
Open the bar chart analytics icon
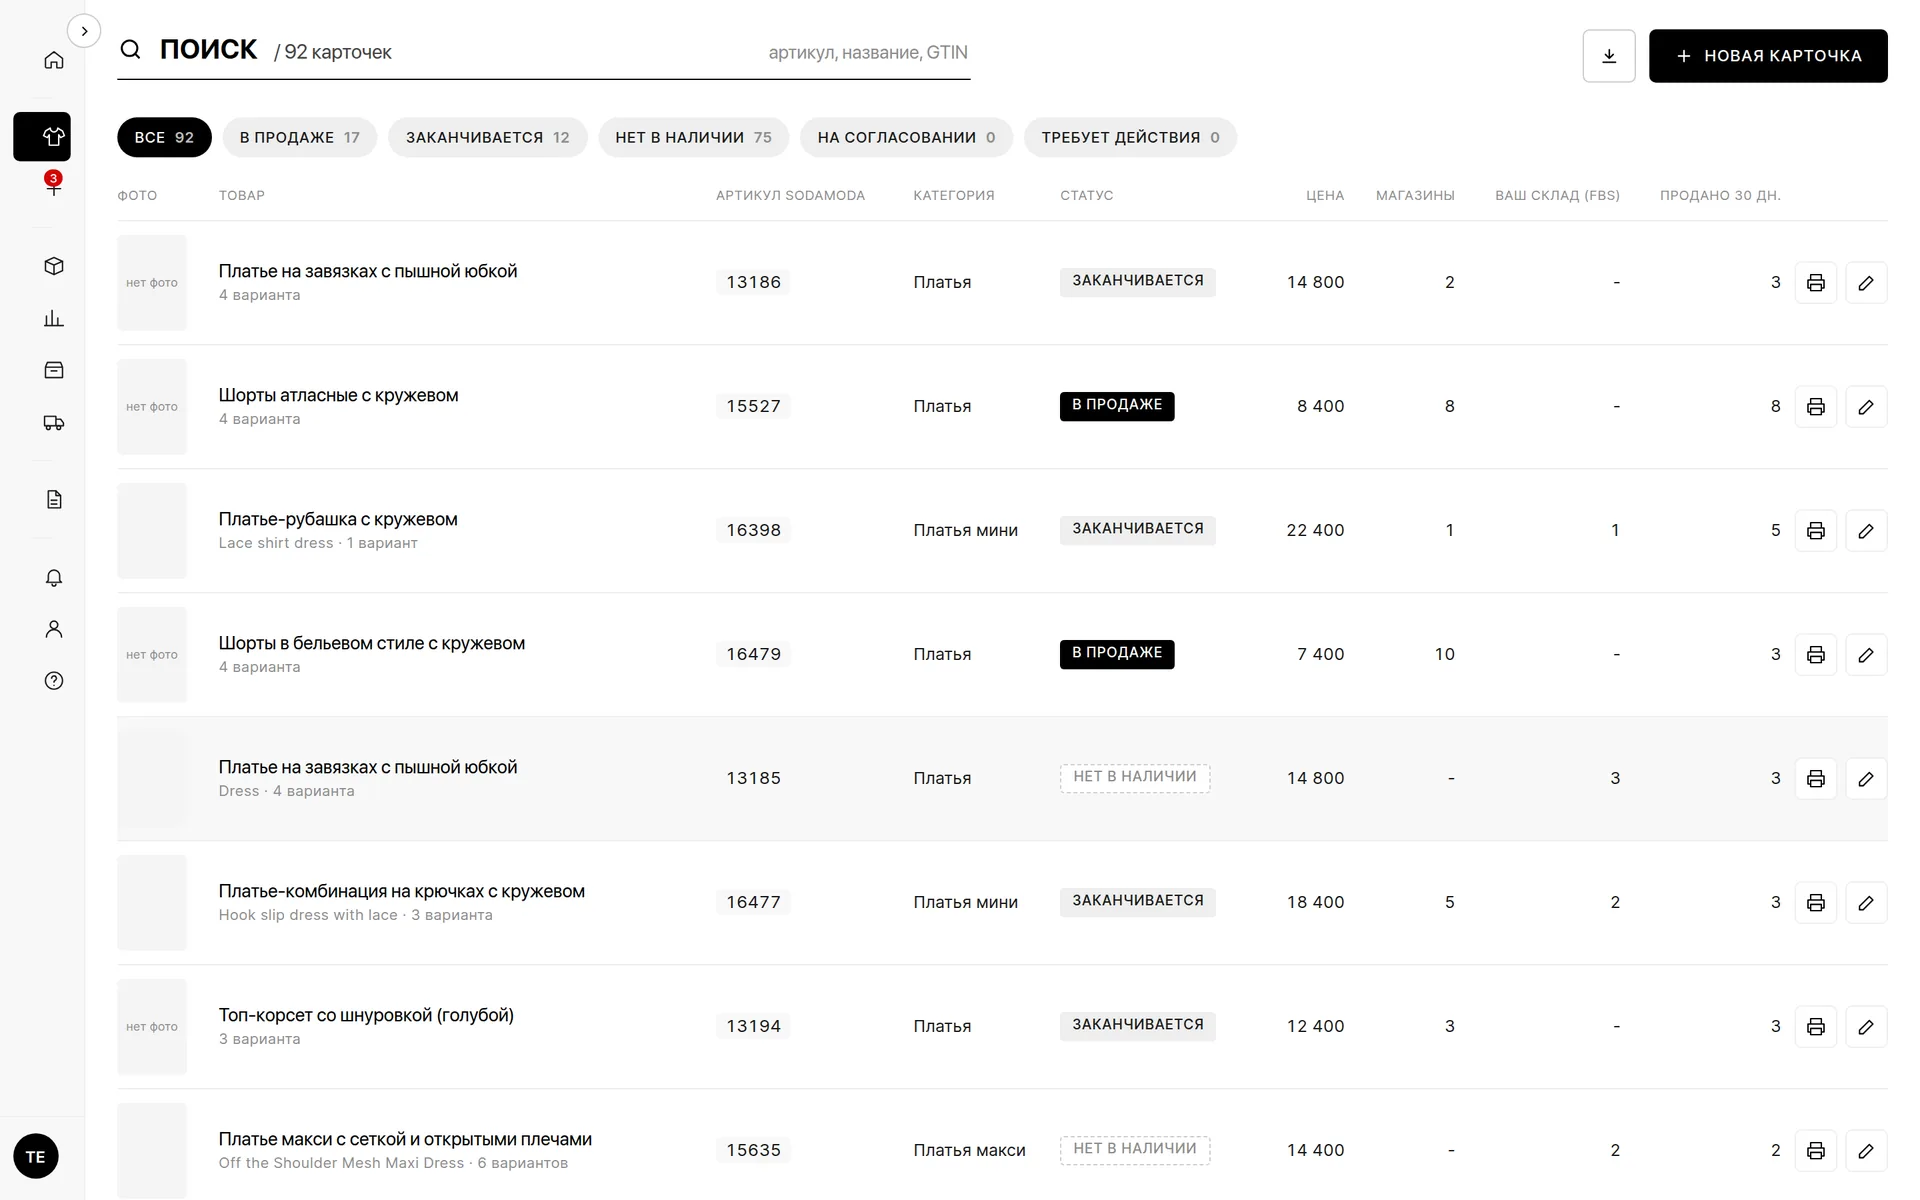click(54, 318)
